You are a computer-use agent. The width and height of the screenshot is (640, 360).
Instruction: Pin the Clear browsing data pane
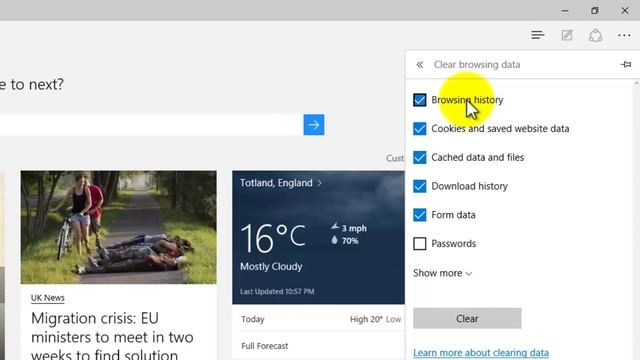[x=626, y=64]
